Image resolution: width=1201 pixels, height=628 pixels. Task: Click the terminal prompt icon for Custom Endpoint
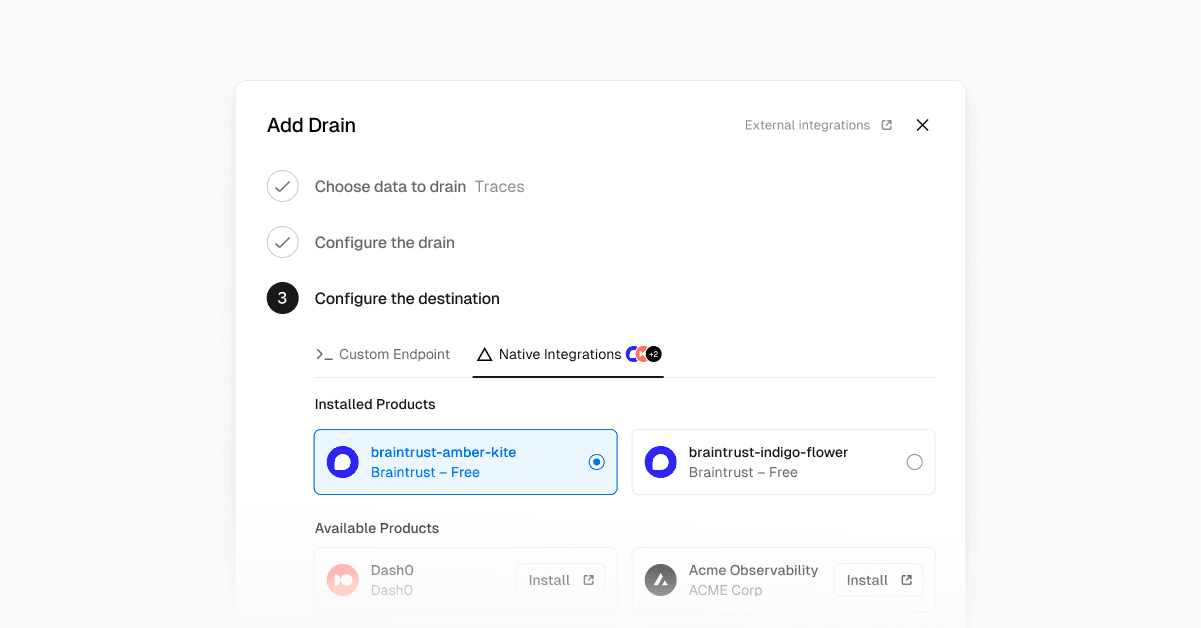coord(324,354)
